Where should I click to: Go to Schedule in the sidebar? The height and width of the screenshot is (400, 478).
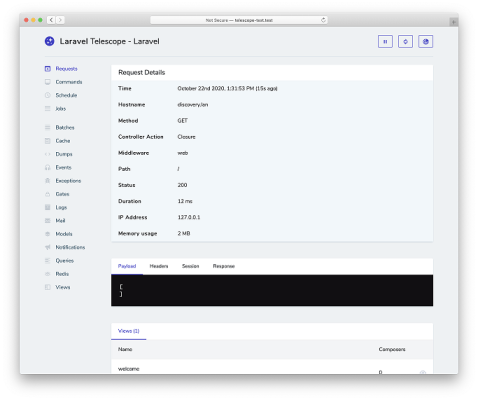point(66,95)
